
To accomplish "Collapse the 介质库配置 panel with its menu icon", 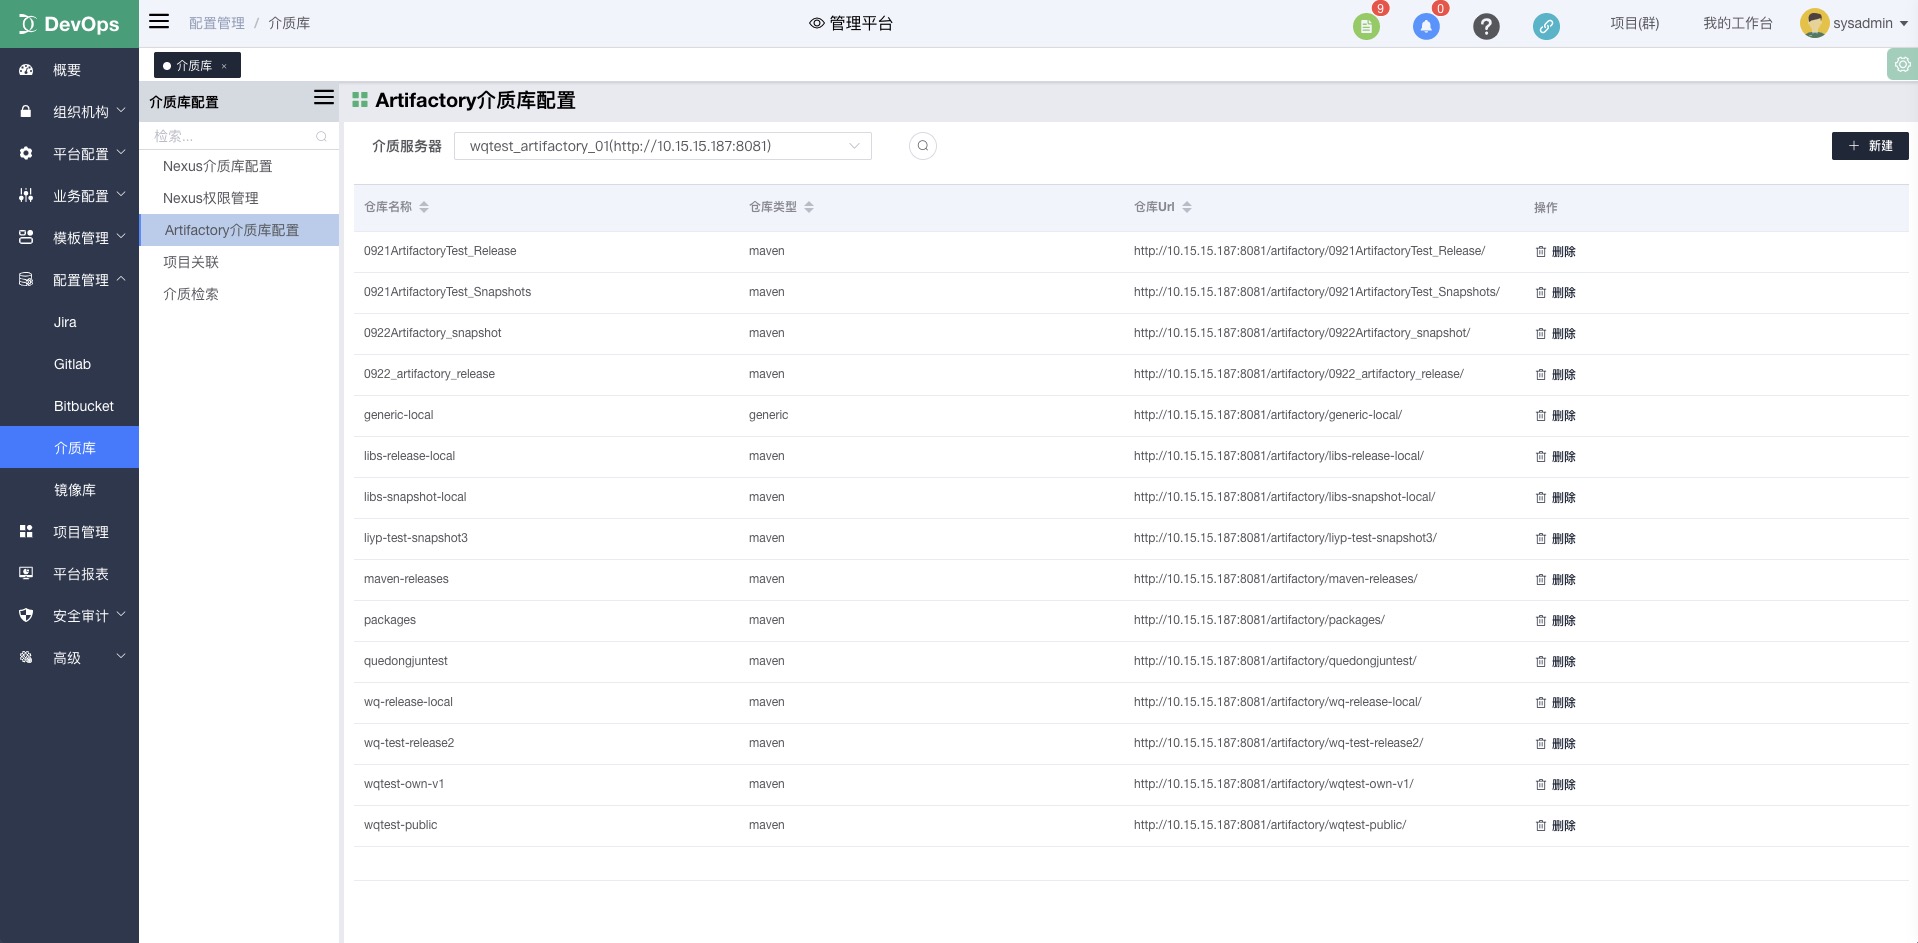I will point(323,97).
